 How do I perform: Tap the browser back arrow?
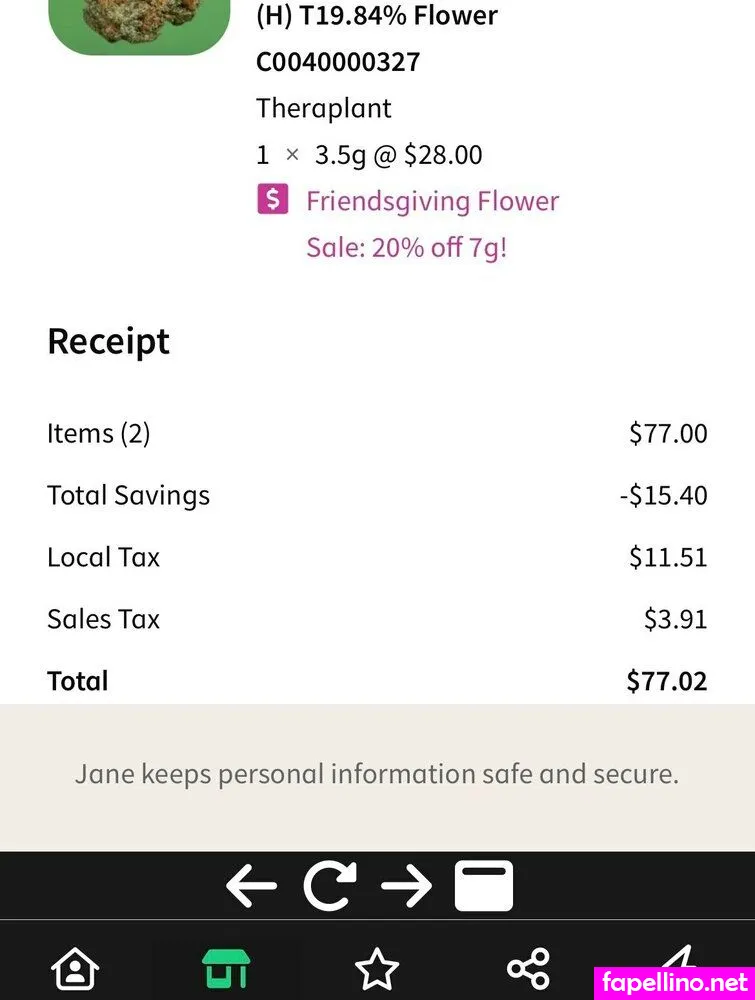[x=251, y=886]
